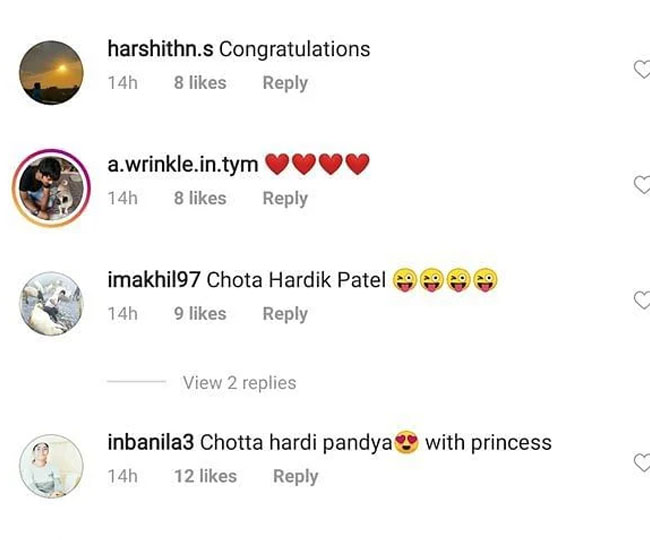Screen dimensions: 650x540
Task: View 9 likes on imakhil97 comment
Action: click(x=200, y=314)
